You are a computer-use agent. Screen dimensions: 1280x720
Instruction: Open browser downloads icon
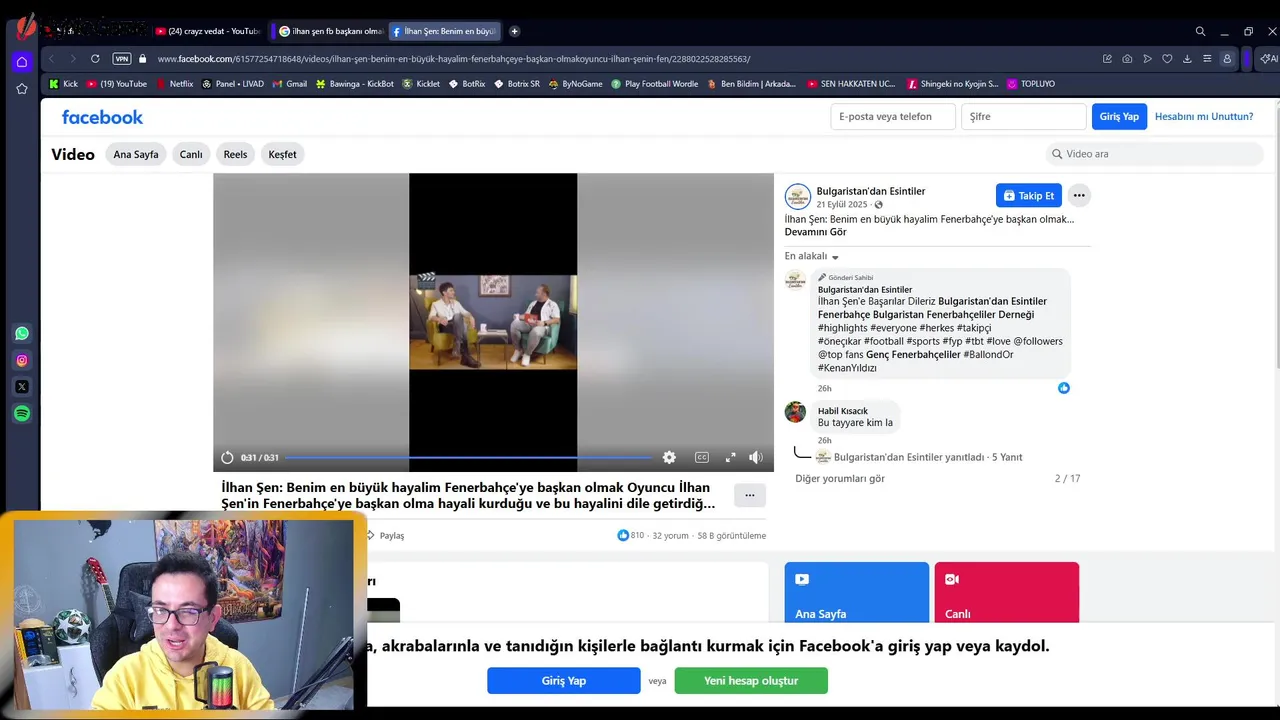(1187, 59)
